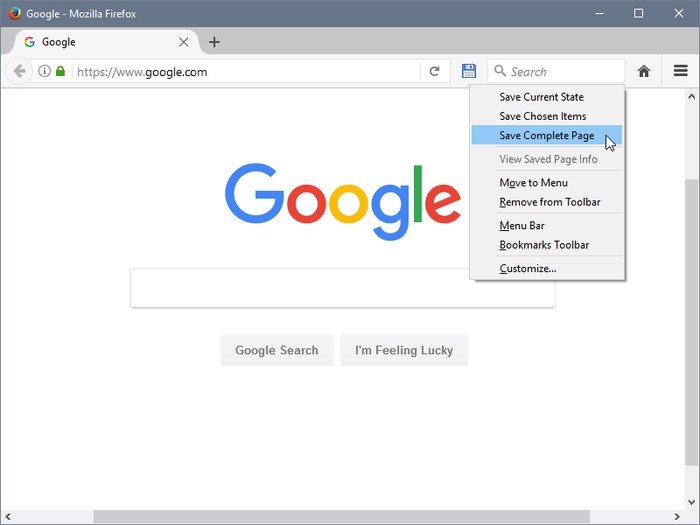Toggle the Menu Bar option
700x525 pixels.
(546, 225)
